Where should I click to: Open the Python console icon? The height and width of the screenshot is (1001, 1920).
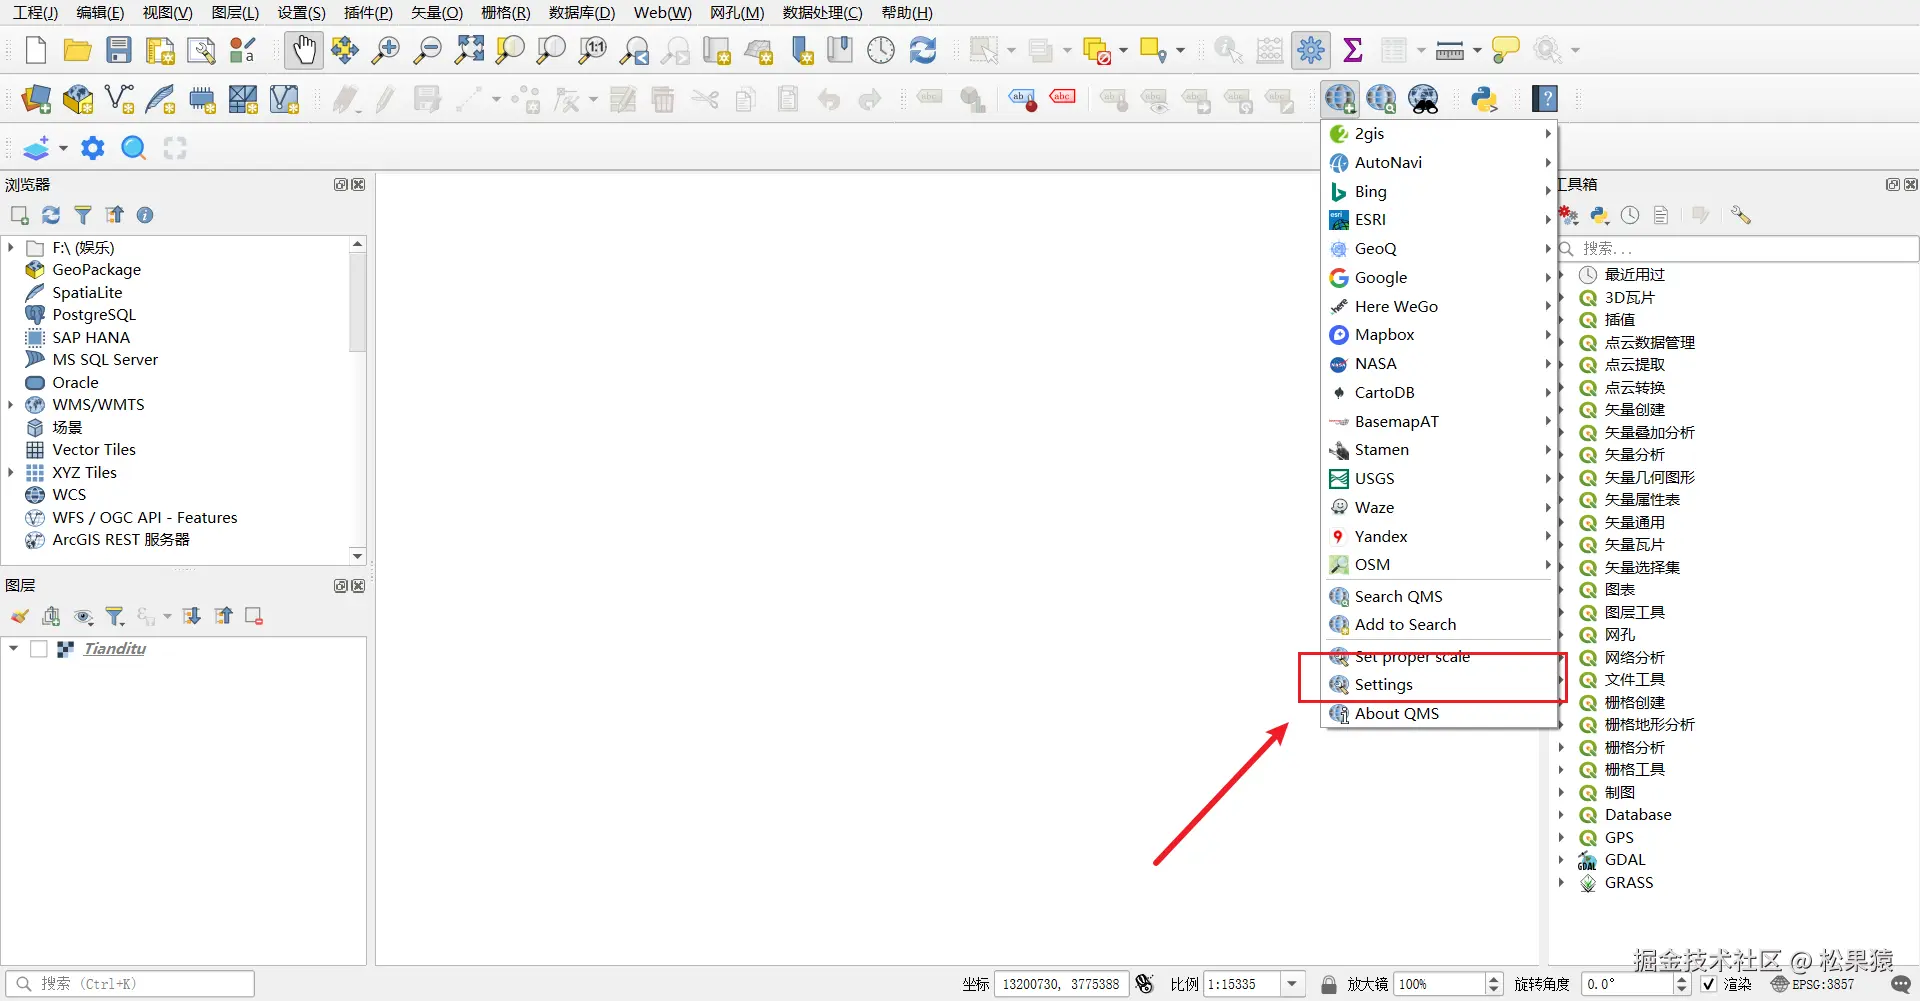1484,99
